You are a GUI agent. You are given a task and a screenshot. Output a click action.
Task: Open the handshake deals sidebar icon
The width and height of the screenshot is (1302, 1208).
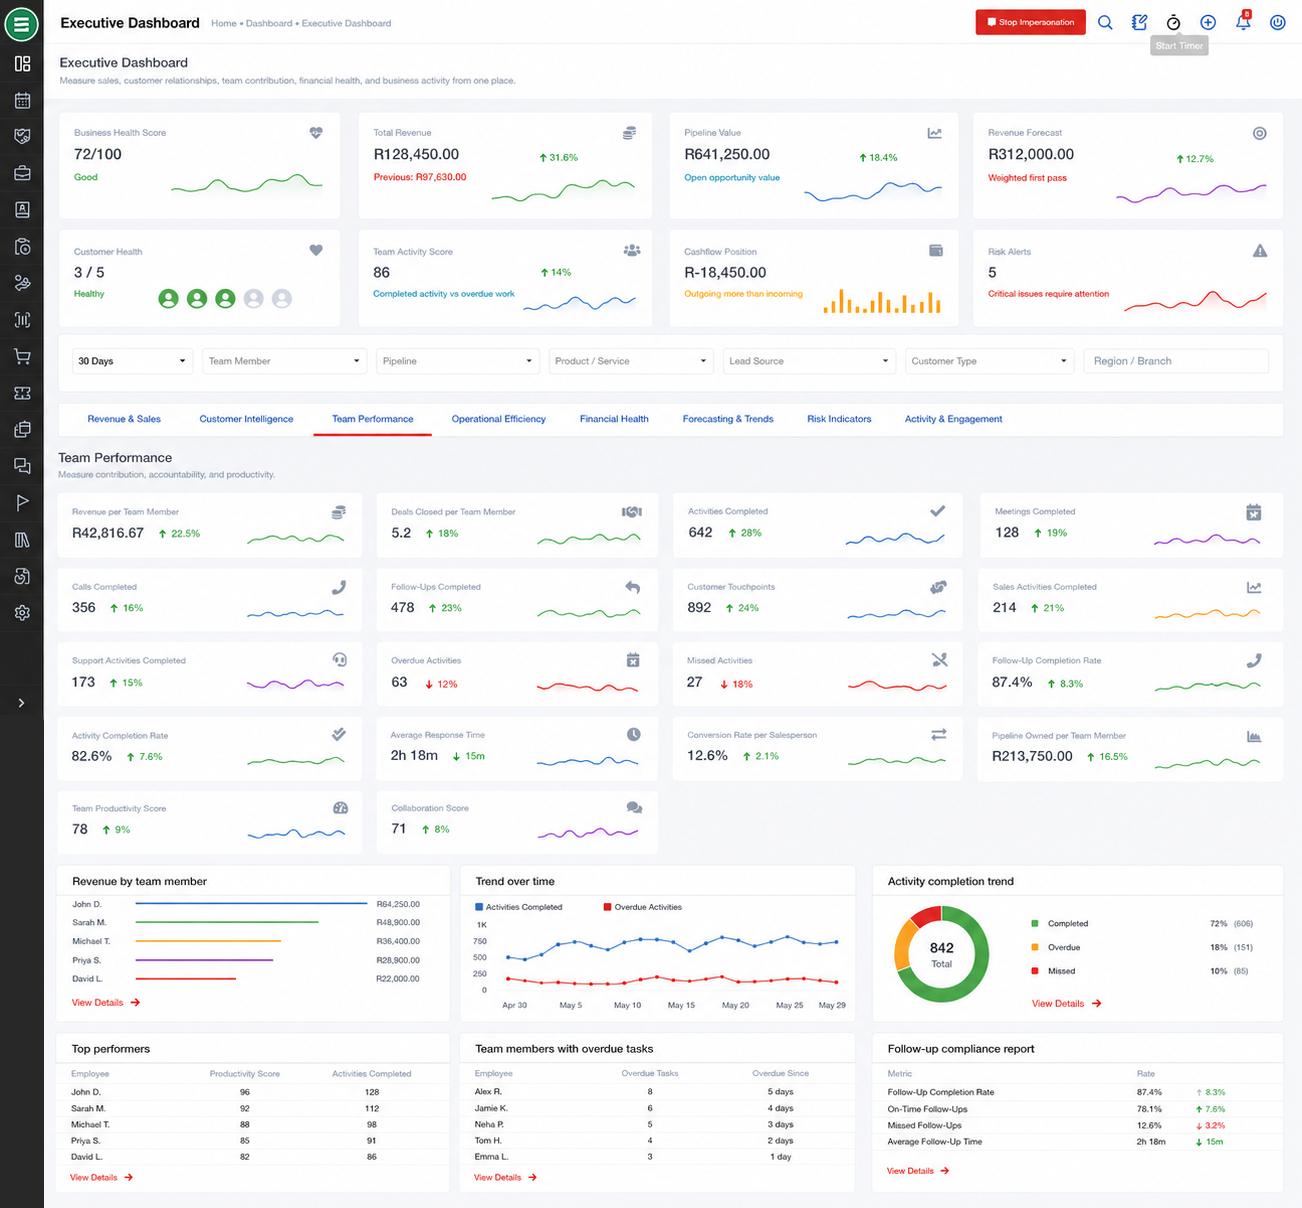point(22,137)
